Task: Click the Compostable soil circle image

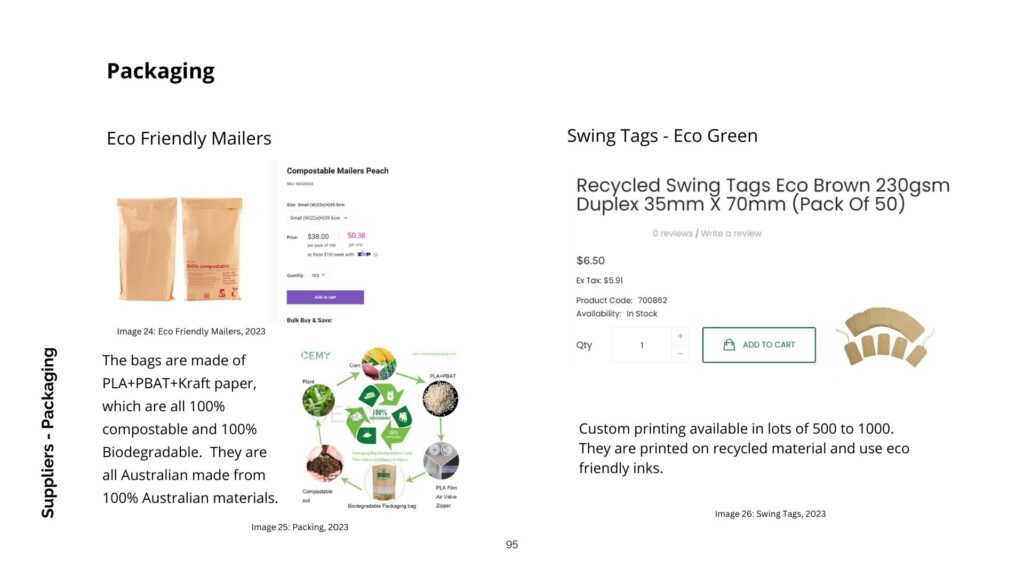Action: click(x=324, y=462)
